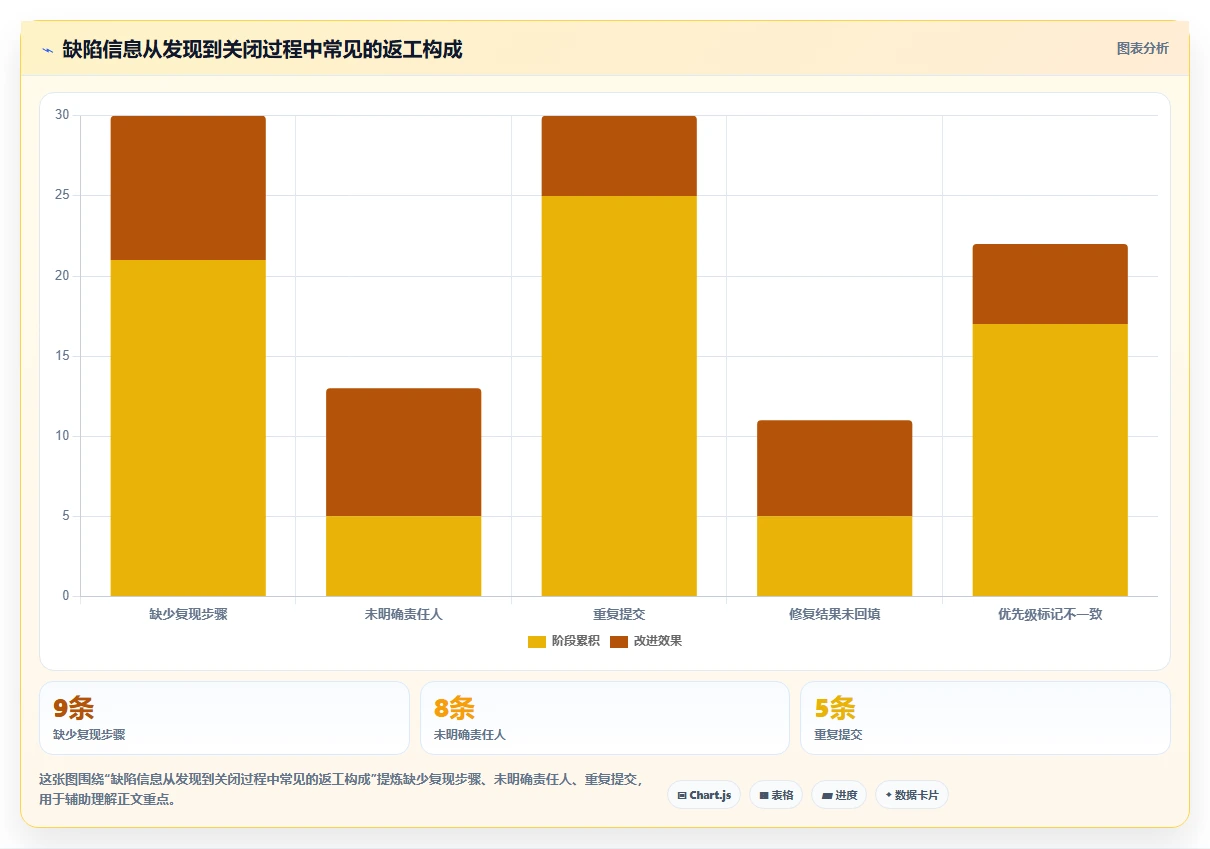Select the 表格 tag chip
This screenshot has height=849, width=1210.
coord(776,795)
